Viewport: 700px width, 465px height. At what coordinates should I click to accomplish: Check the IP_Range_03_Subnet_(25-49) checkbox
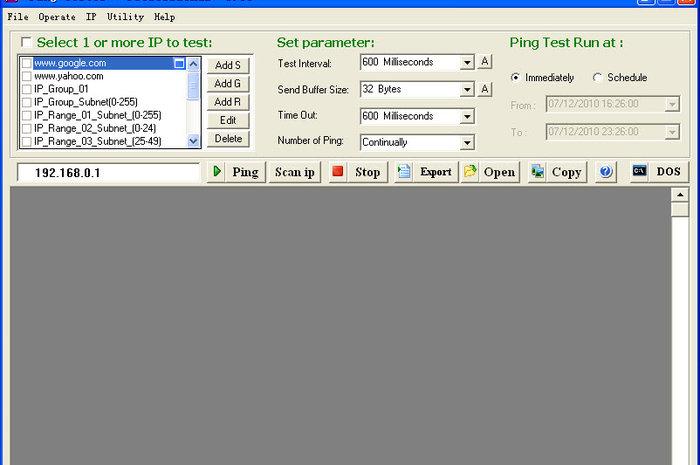27,141
